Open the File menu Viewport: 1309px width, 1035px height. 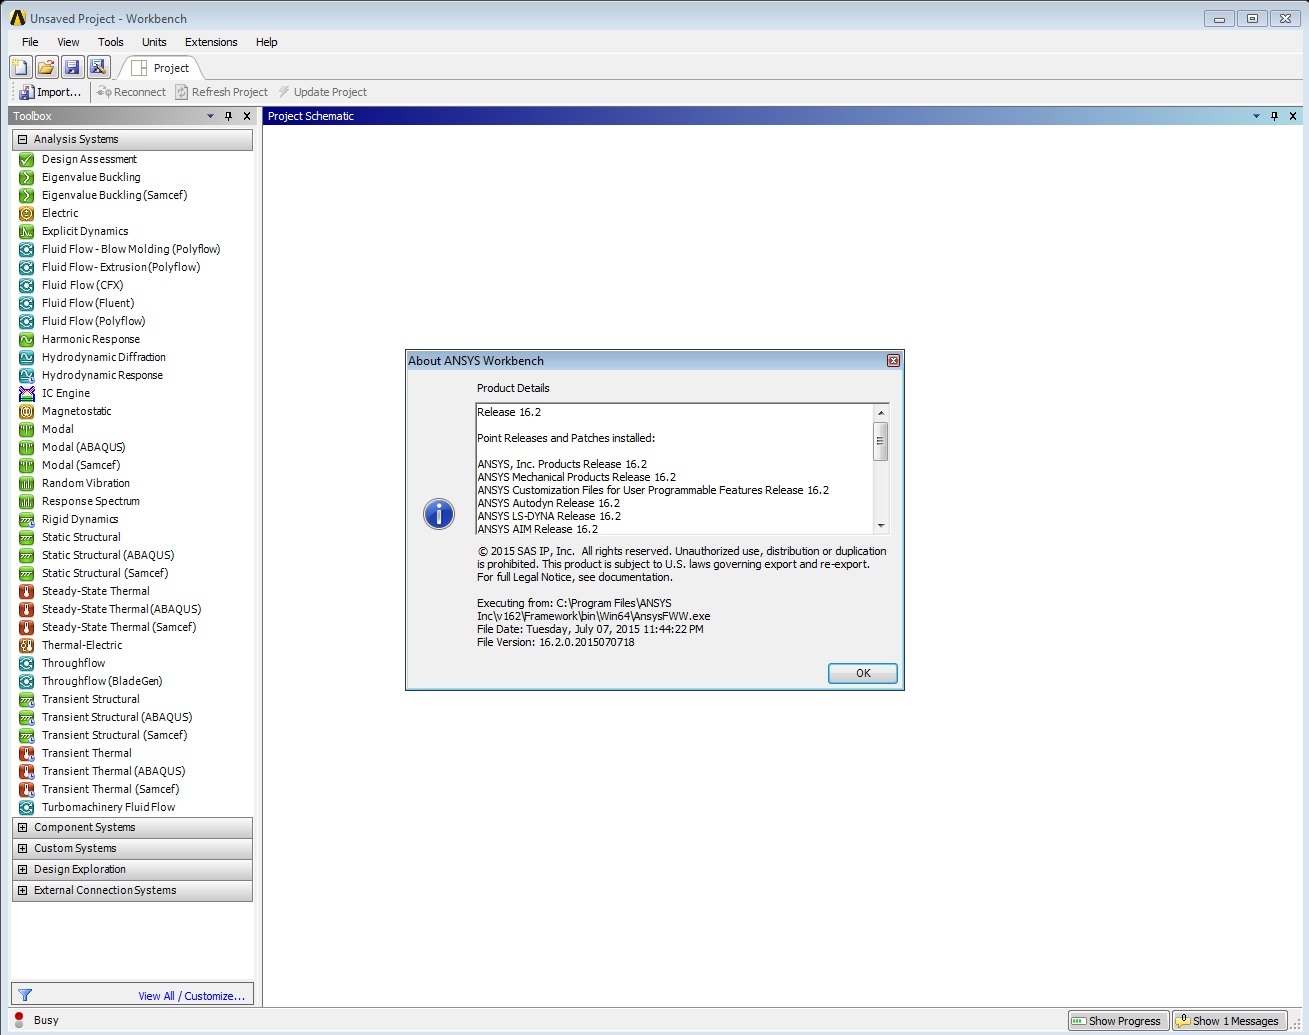pos(30,42)
